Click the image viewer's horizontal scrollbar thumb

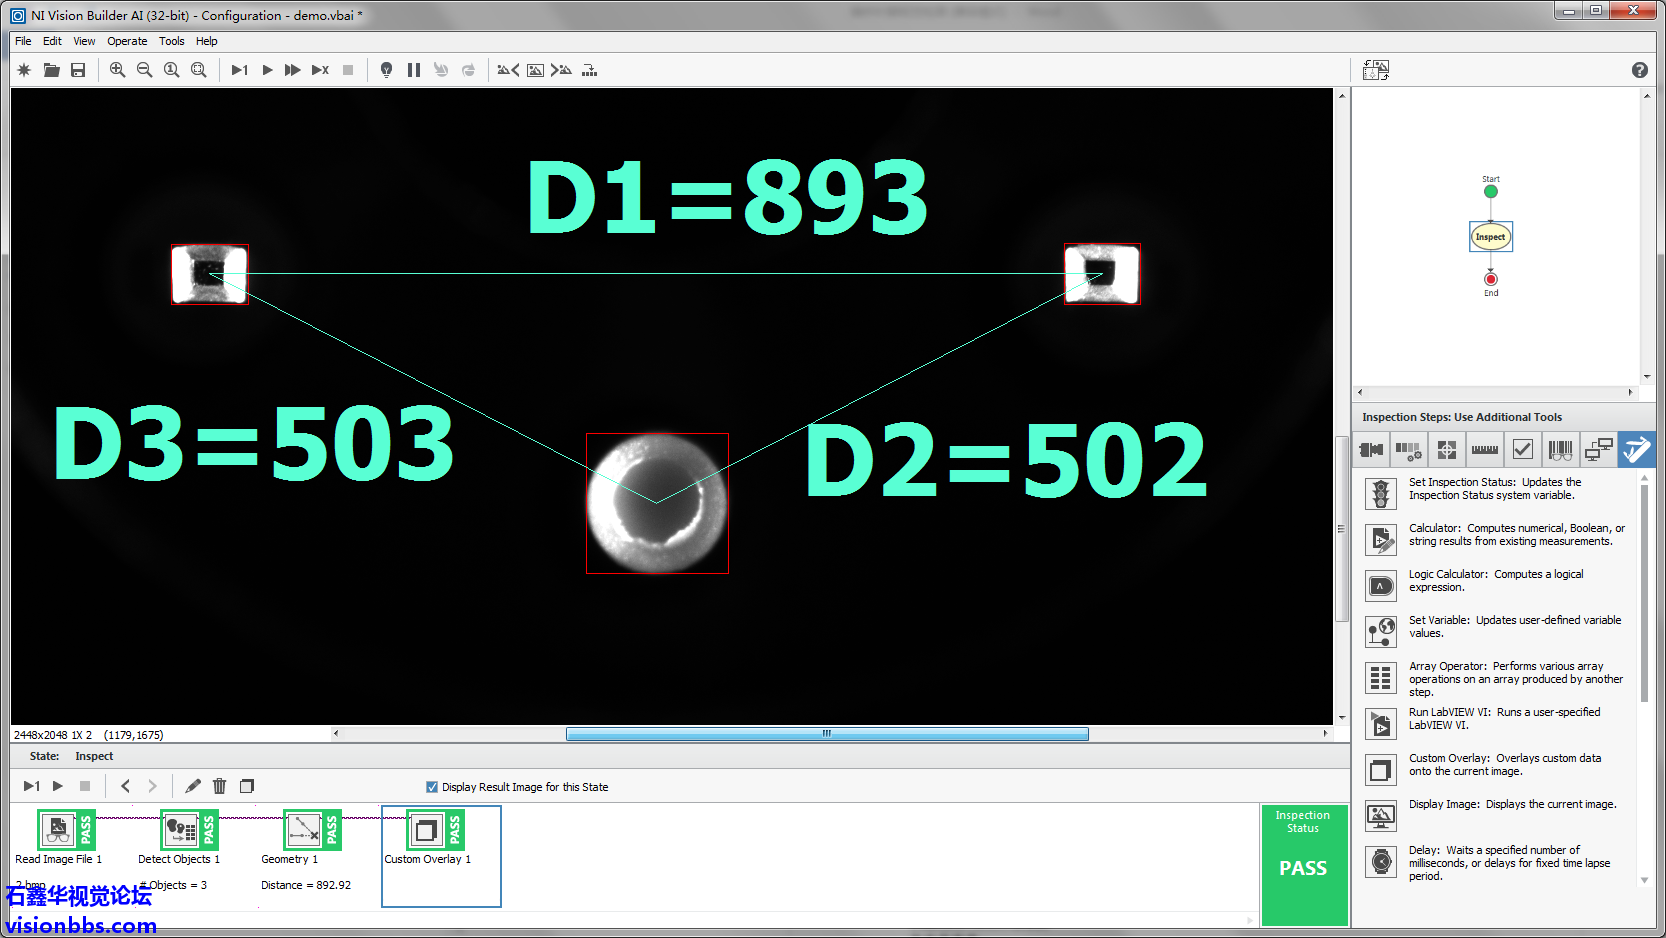[826, 734]
